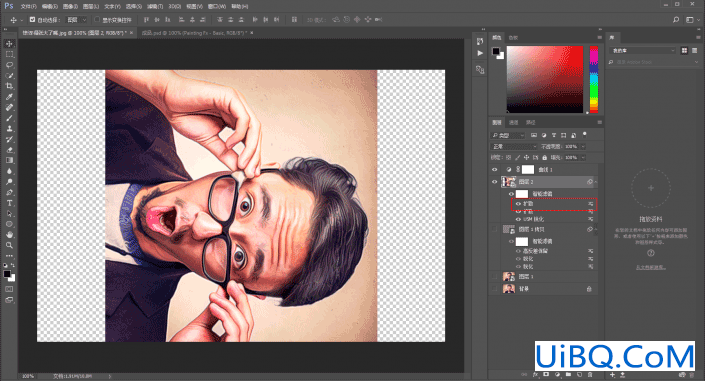Switch library to list view
Viewport: 705px width, 381px height.
(695, 50)
